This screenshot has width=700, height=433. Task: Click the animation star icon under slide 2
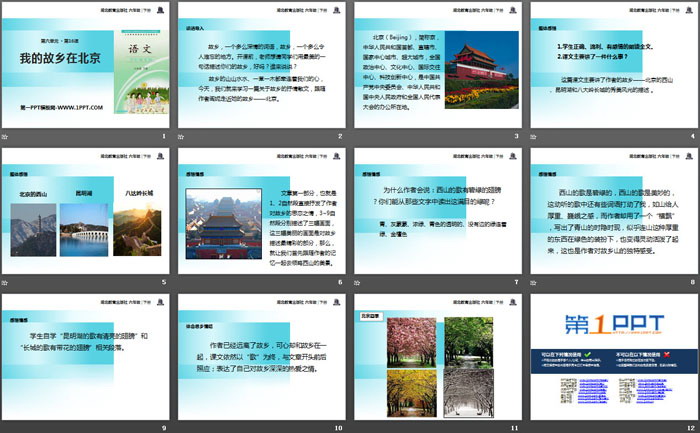coord(181,136)
